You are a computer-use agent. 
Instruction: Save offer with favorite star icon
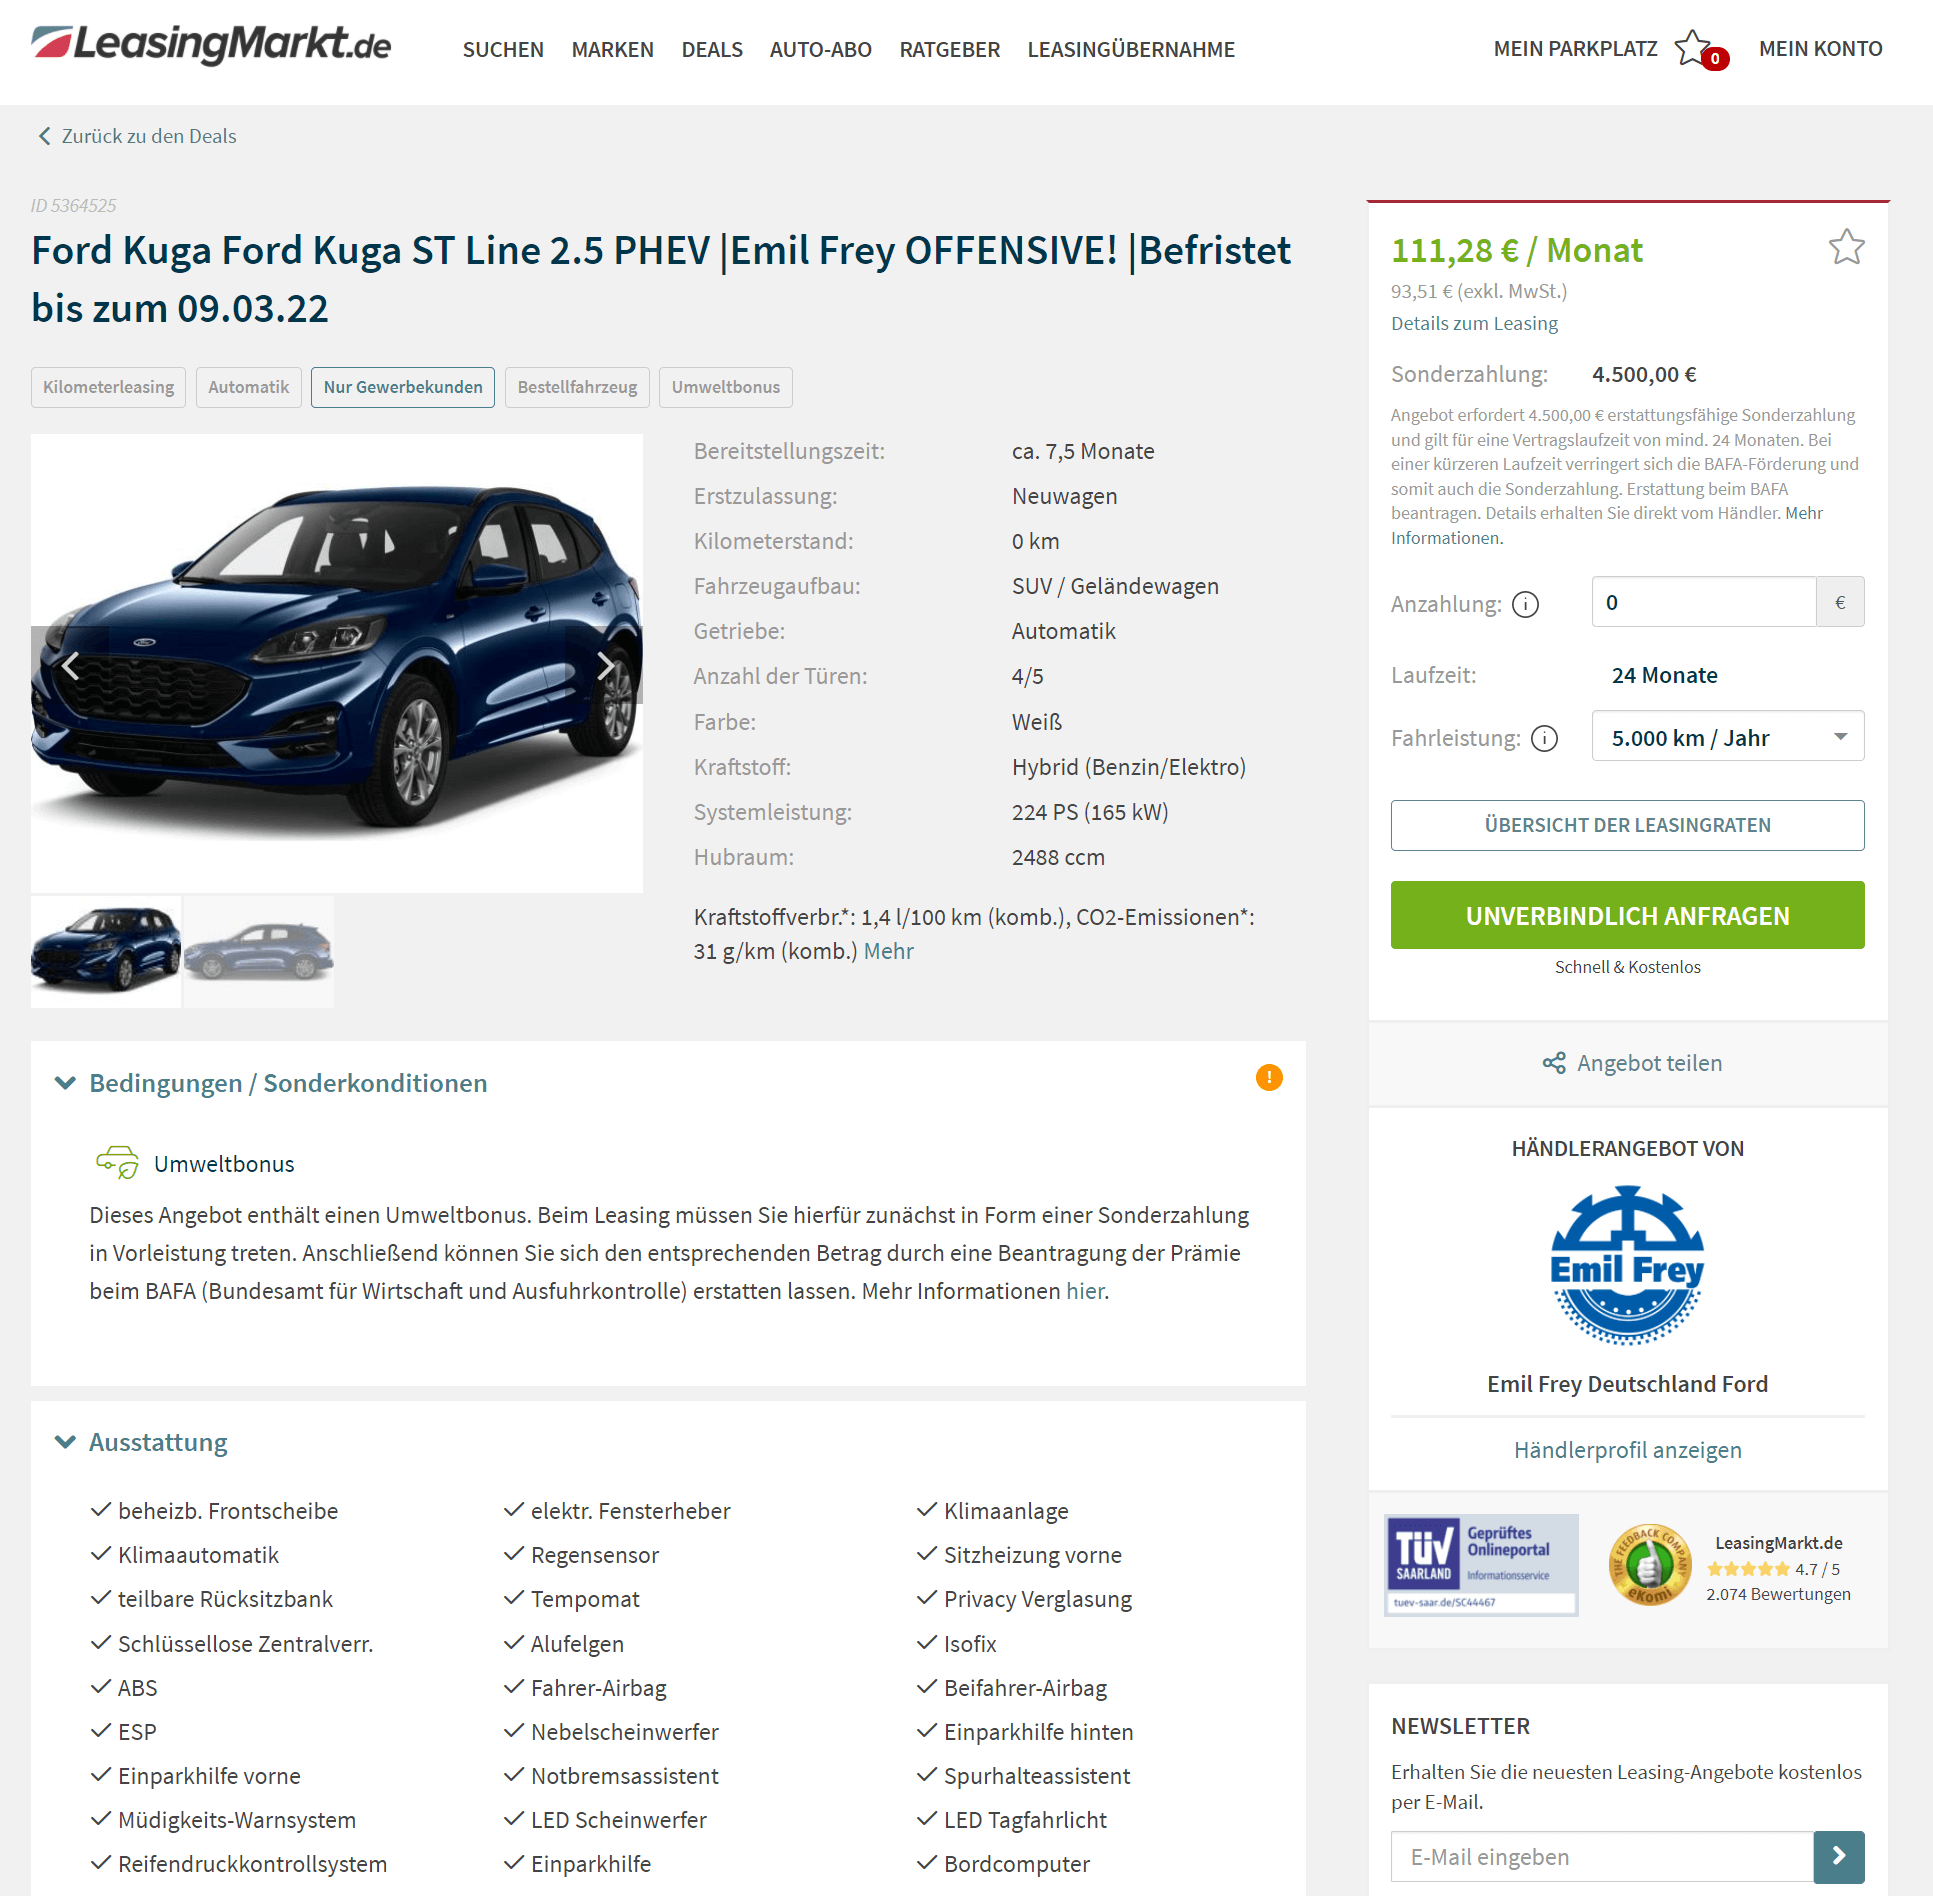[1846, 247]
